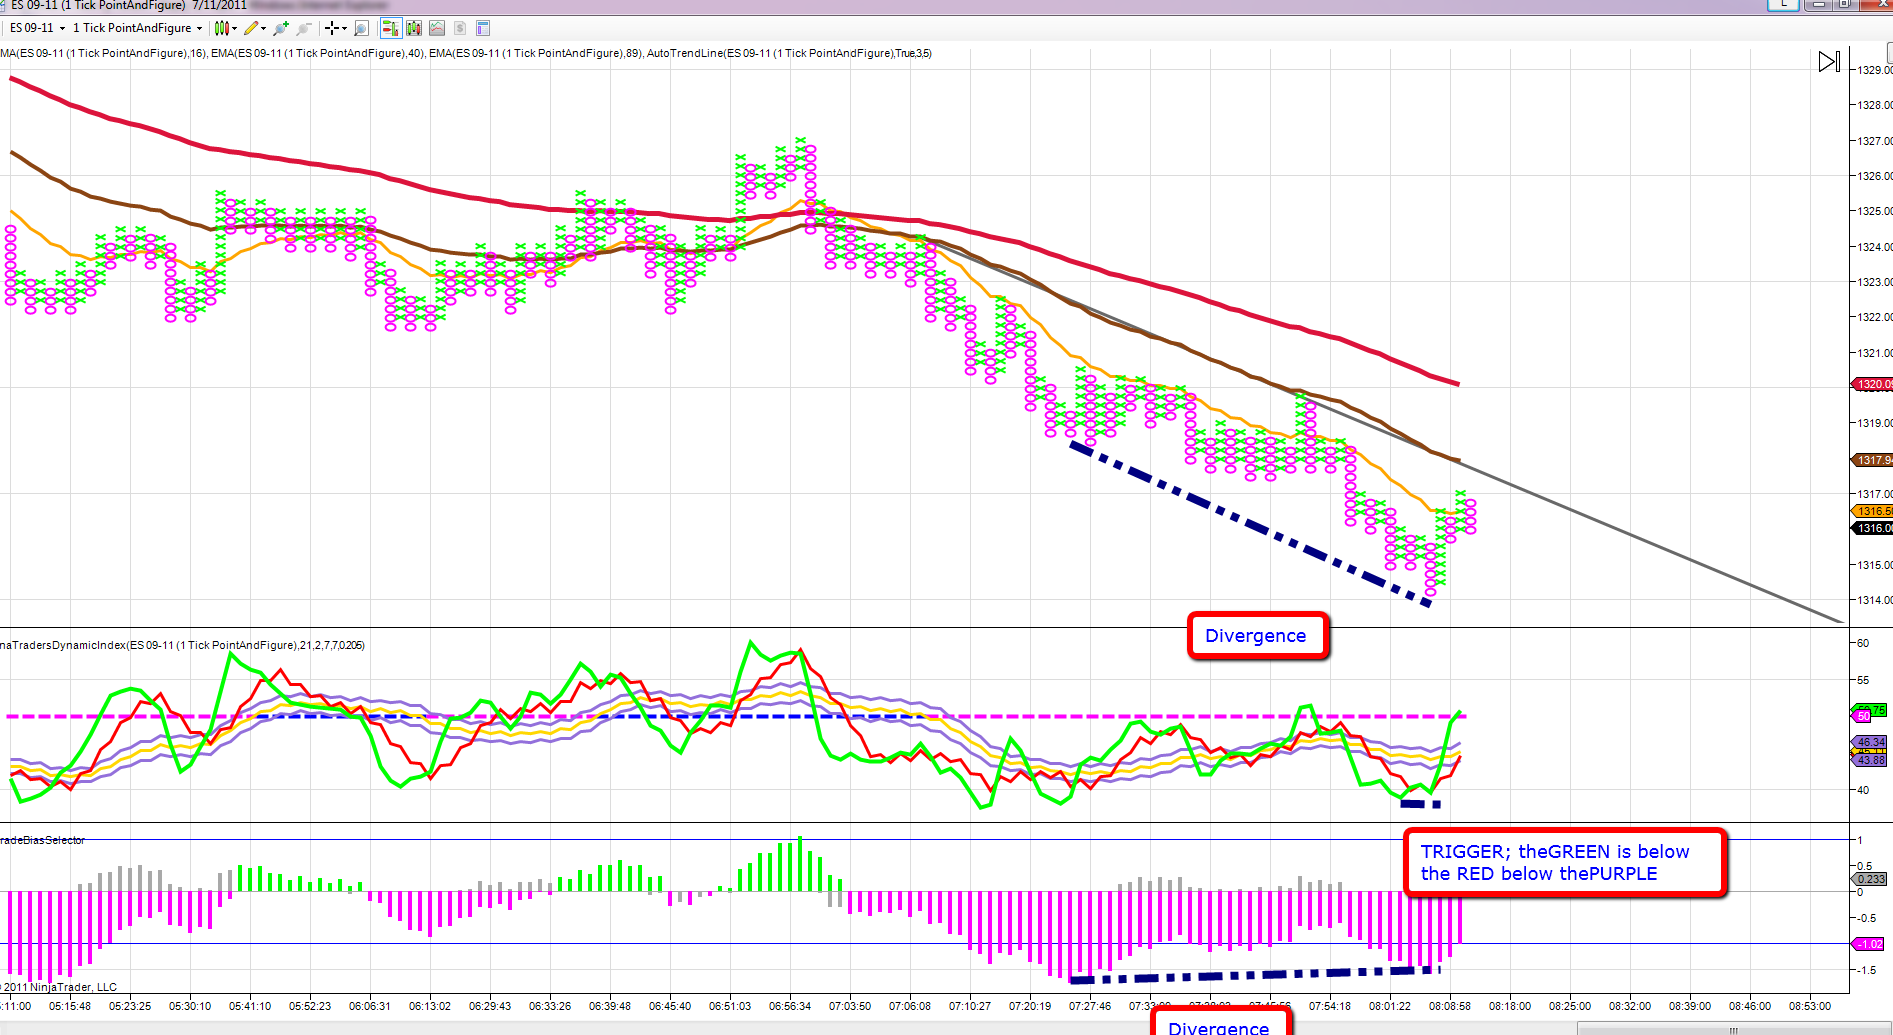Click the candlestick chart style icon
This screenshot has width=1893, height=1035.
(x=221, y=28)
